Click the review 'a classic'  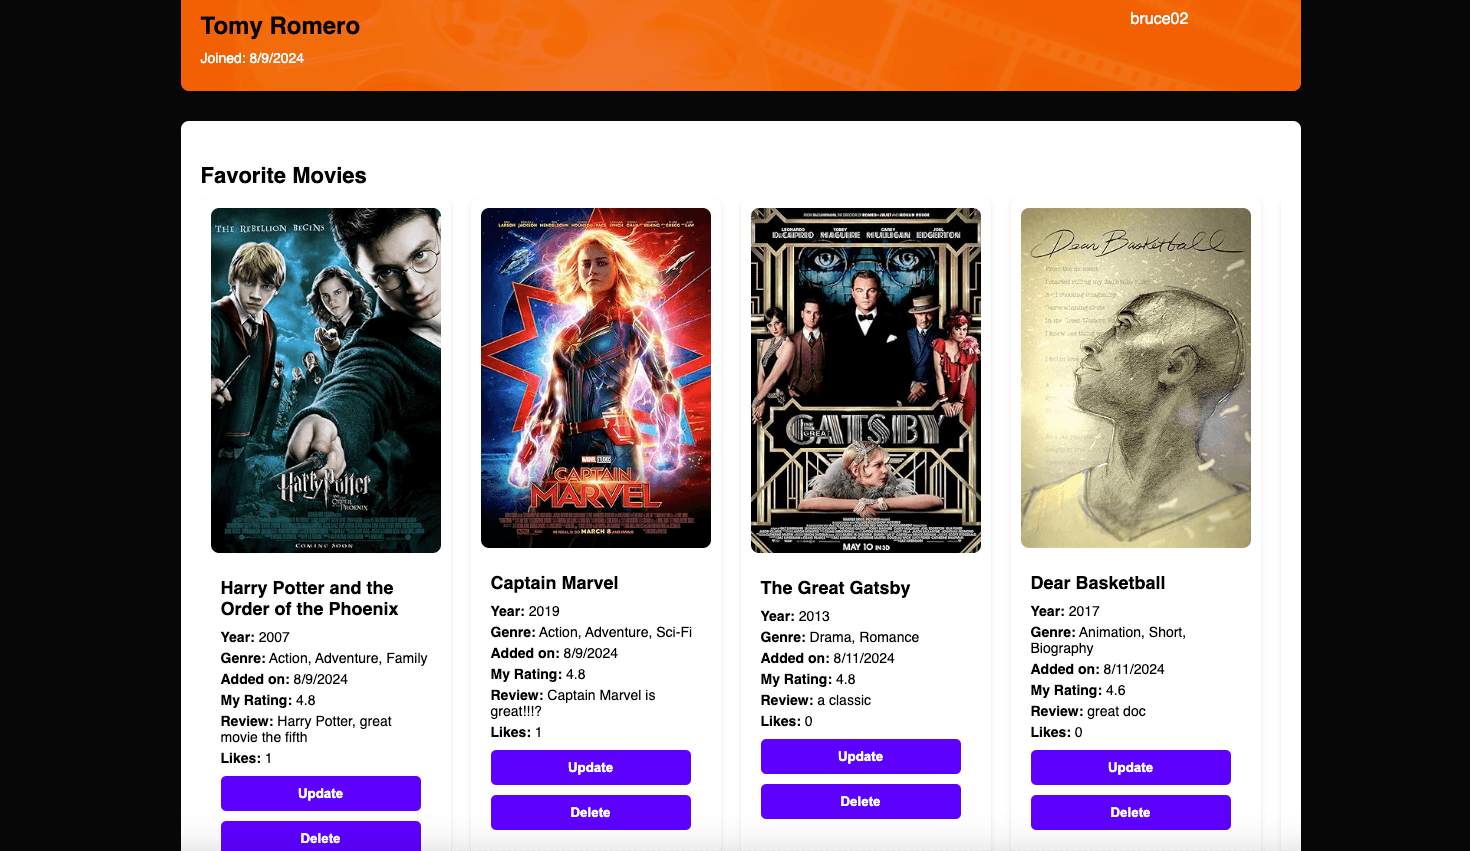coord(844,700)
